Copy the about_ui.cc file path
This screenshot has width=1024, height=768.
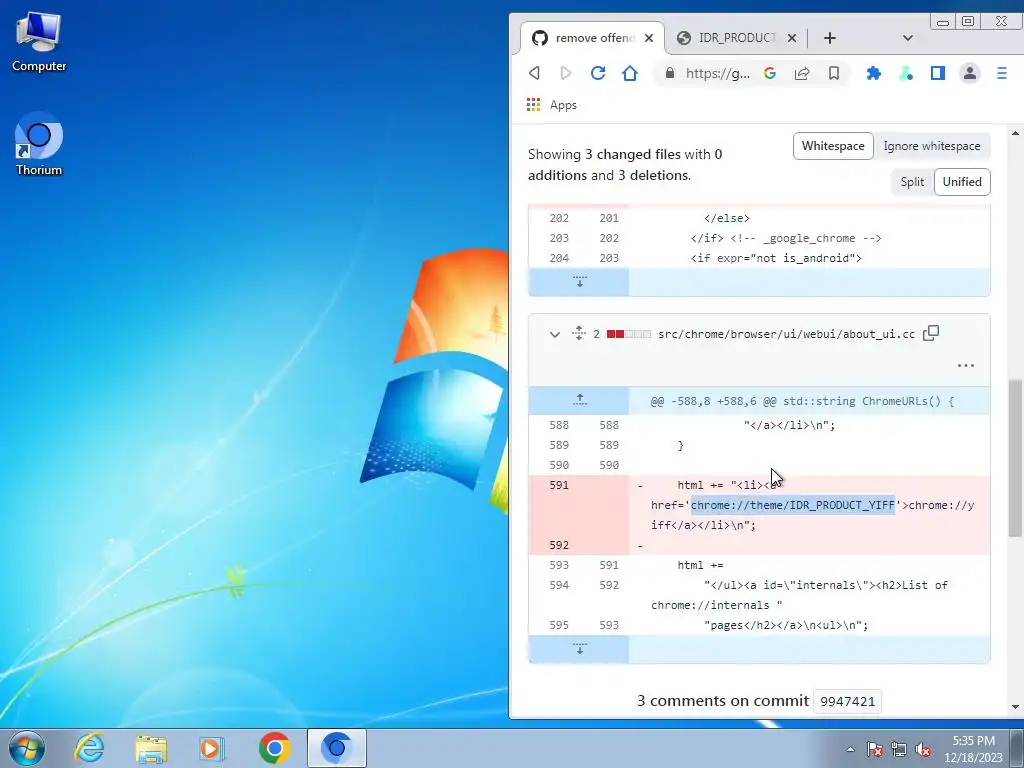tap(931, 333)
